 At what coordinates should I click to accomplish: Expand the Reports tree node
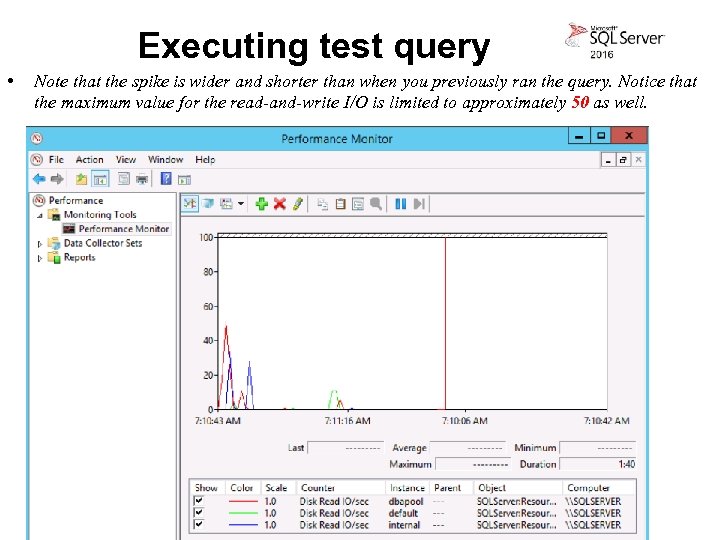coord(40,259)
